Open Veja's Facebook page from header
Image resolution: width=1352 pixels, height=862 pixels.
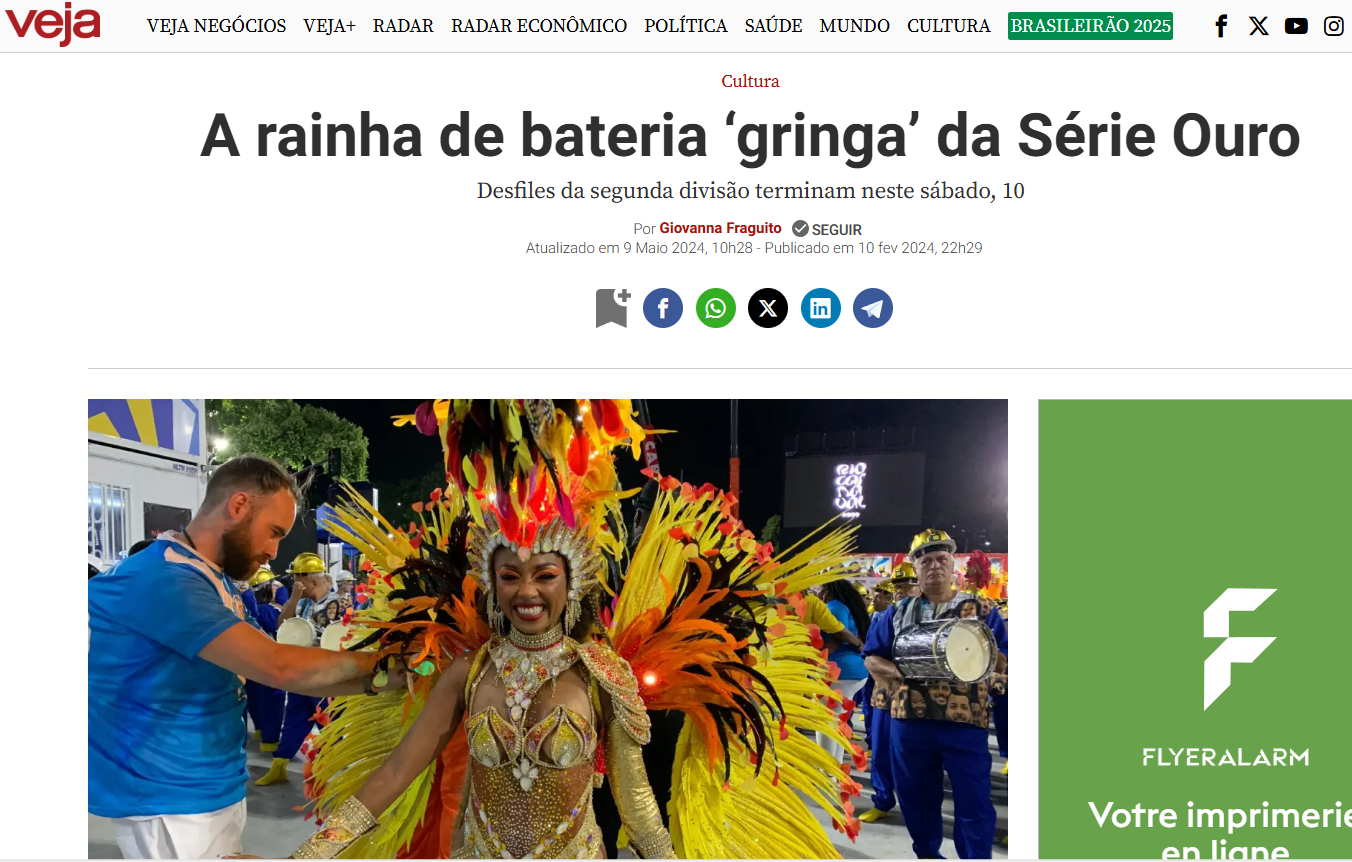coord(1221,26)
